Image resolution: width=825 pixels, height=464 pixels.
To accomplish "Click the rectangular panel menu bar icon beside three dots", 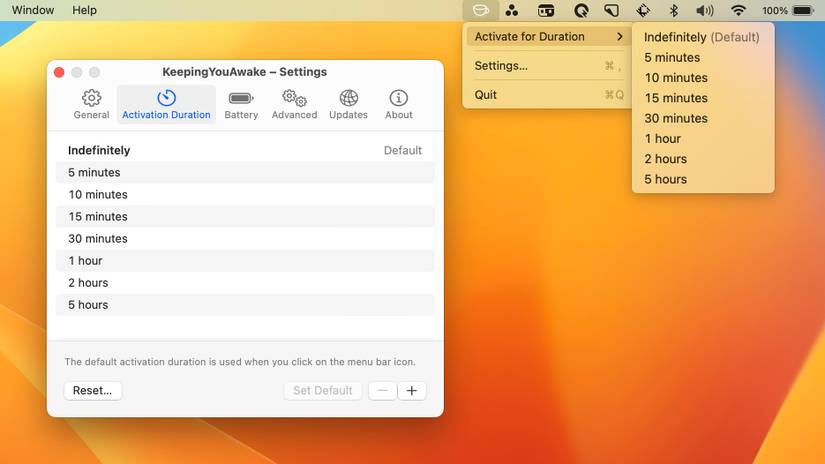I will 546,10.
